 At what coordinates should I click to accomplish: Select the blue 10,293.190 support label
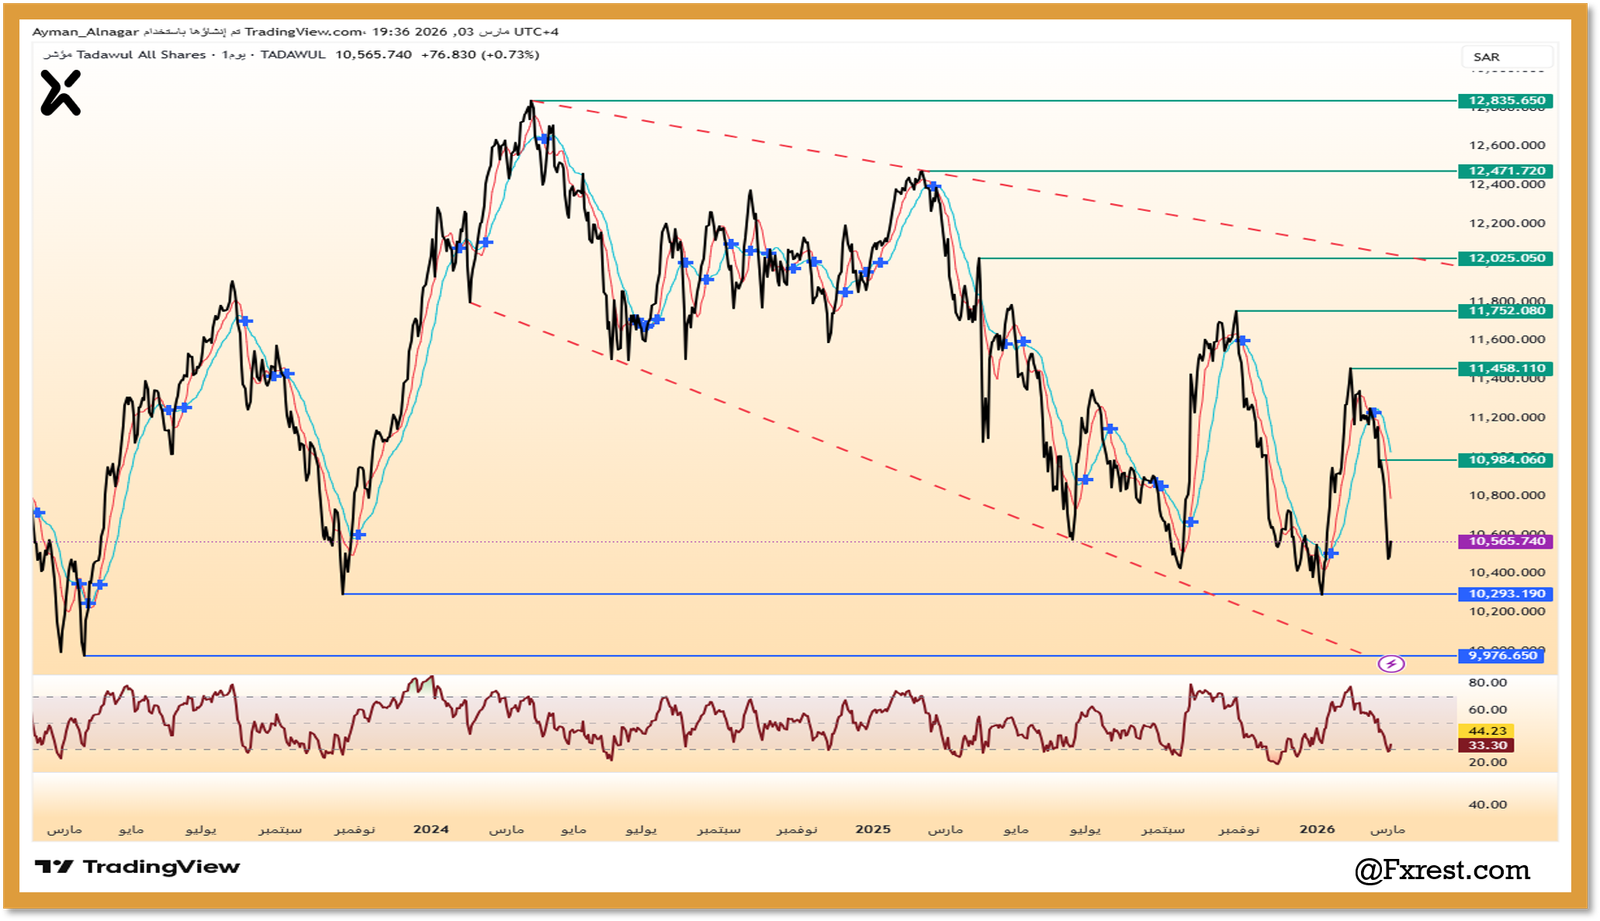pyautogui.click(x=1506, y=594)
